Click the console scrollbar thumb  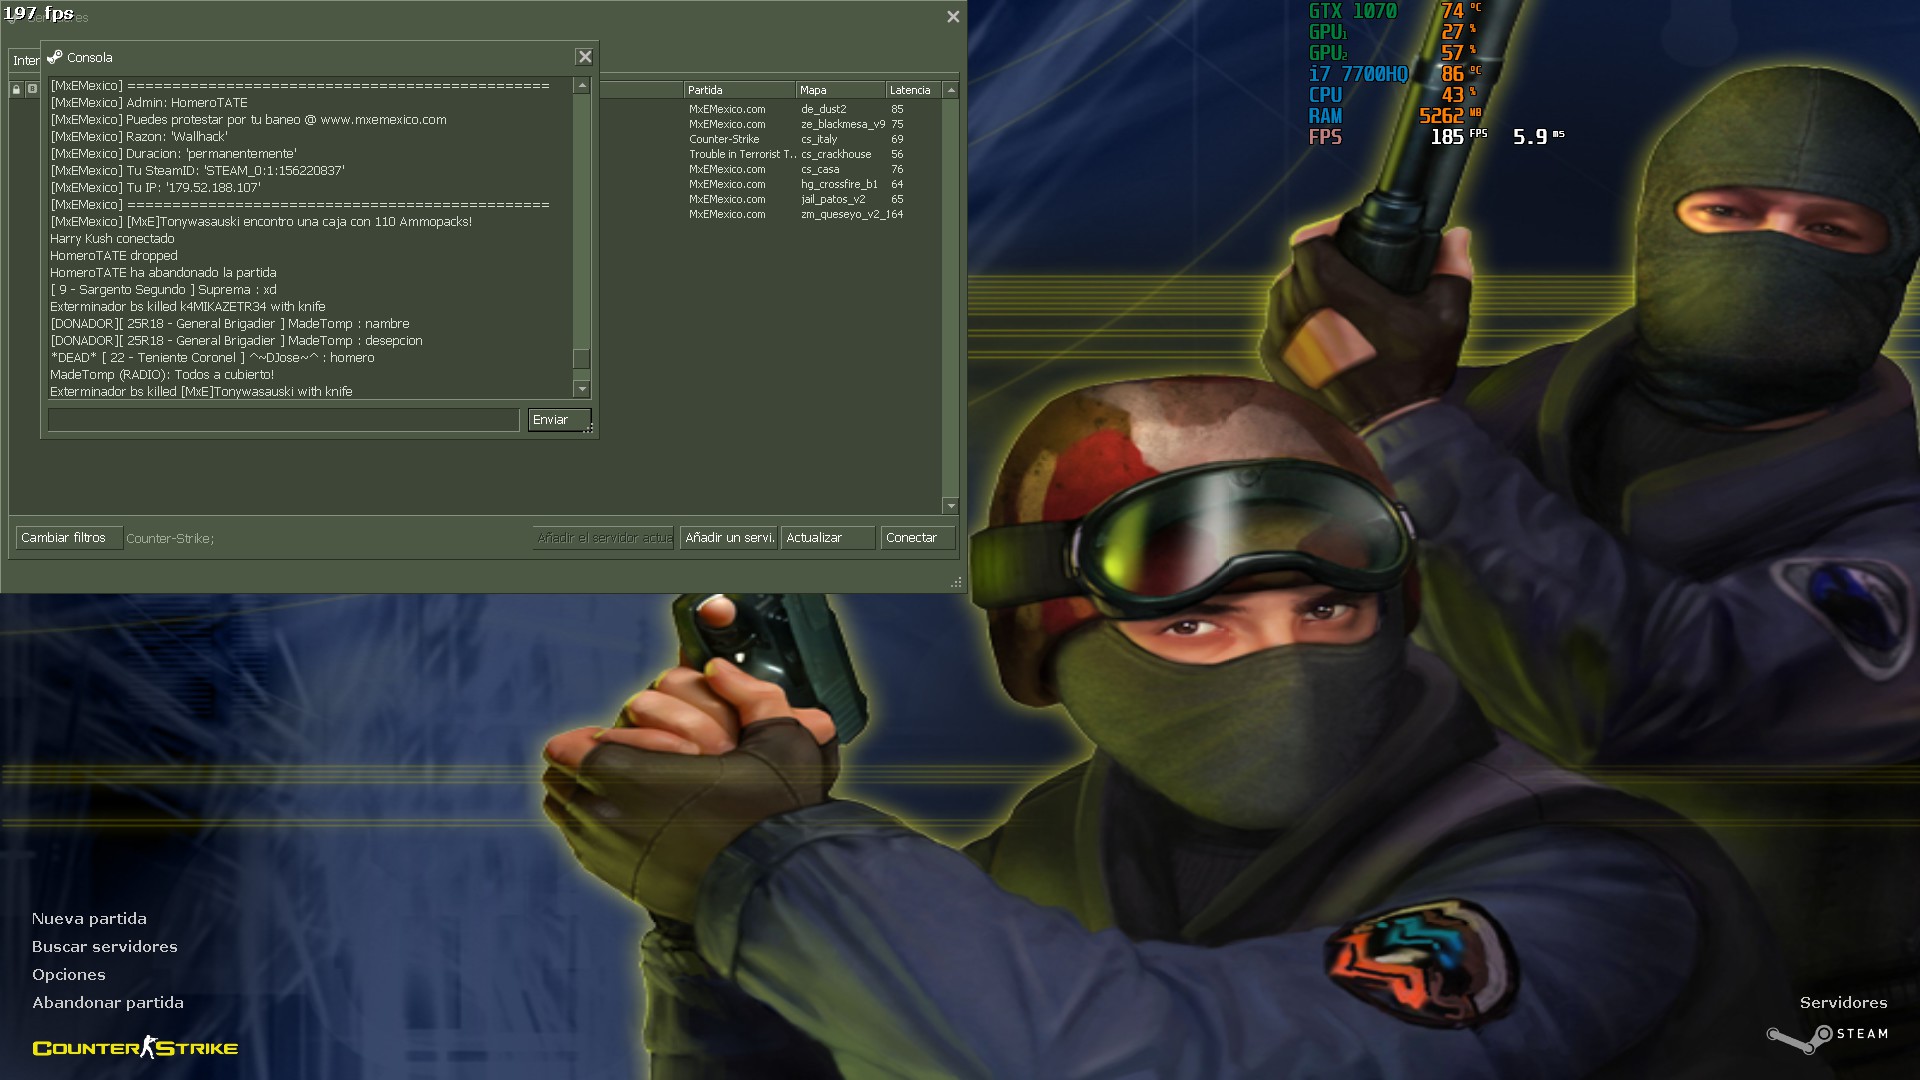pos(582,358)
